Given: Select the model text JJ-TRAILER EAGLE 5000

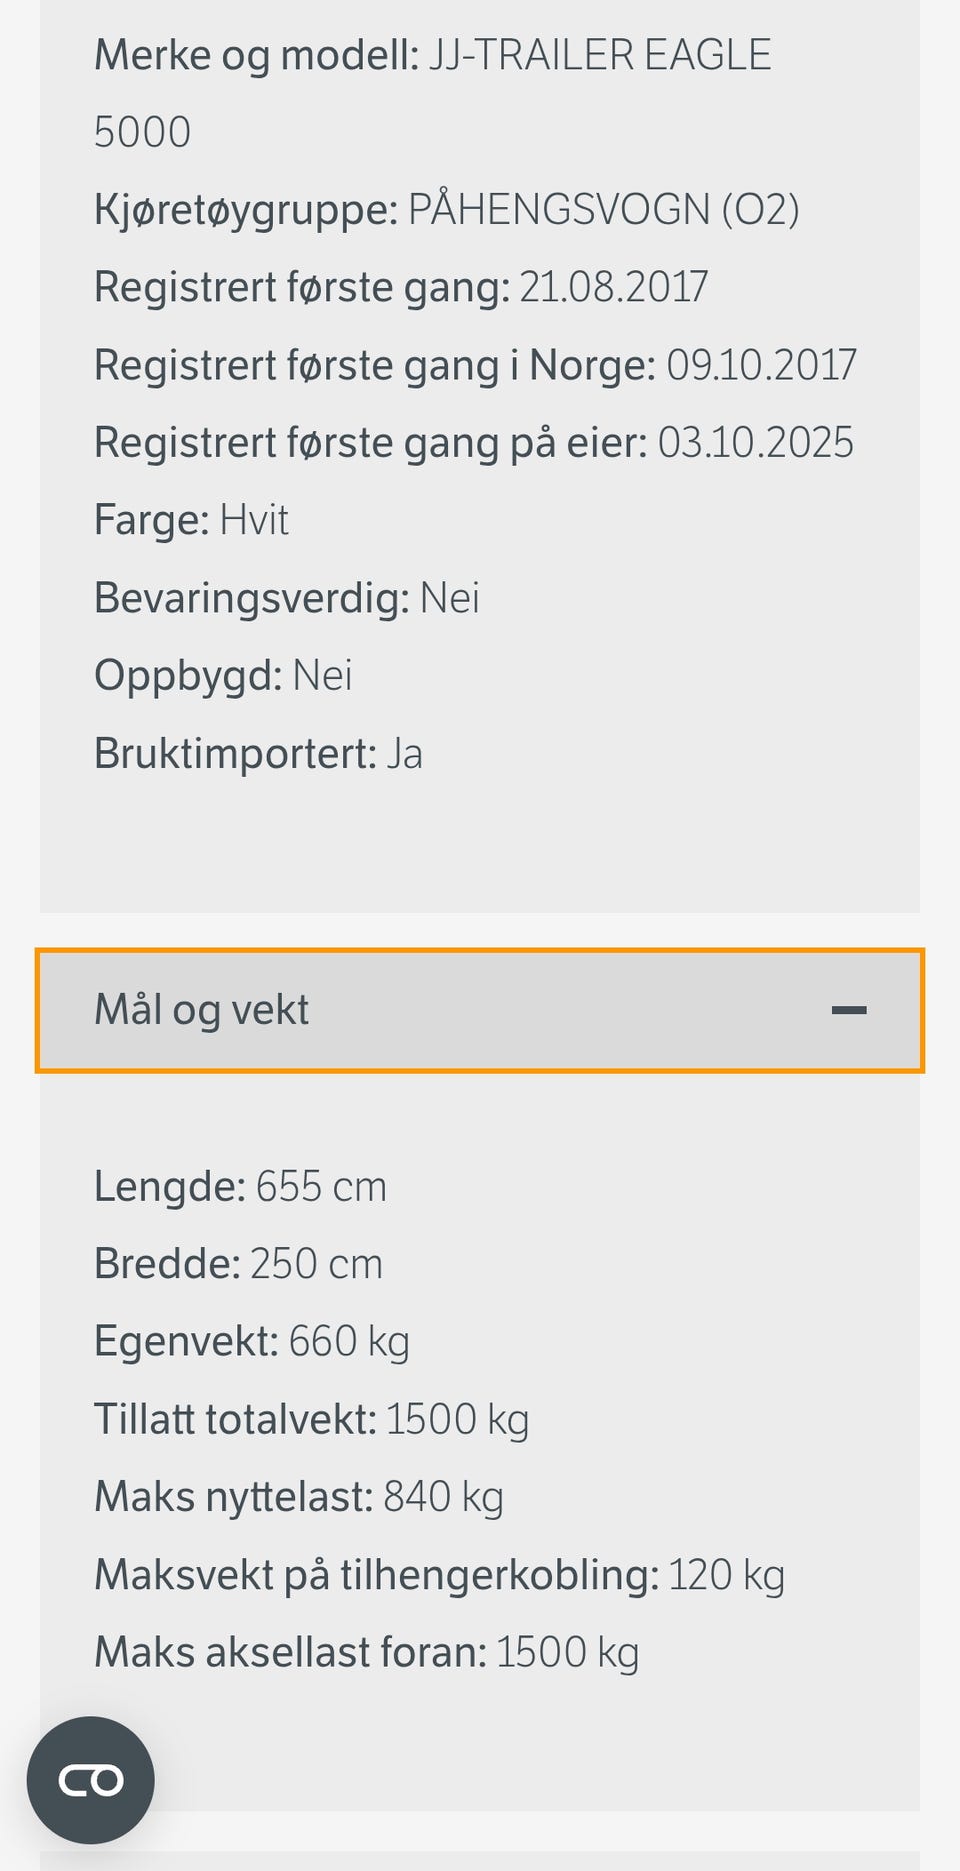Looking at the screenshot, I should (598, 55).
